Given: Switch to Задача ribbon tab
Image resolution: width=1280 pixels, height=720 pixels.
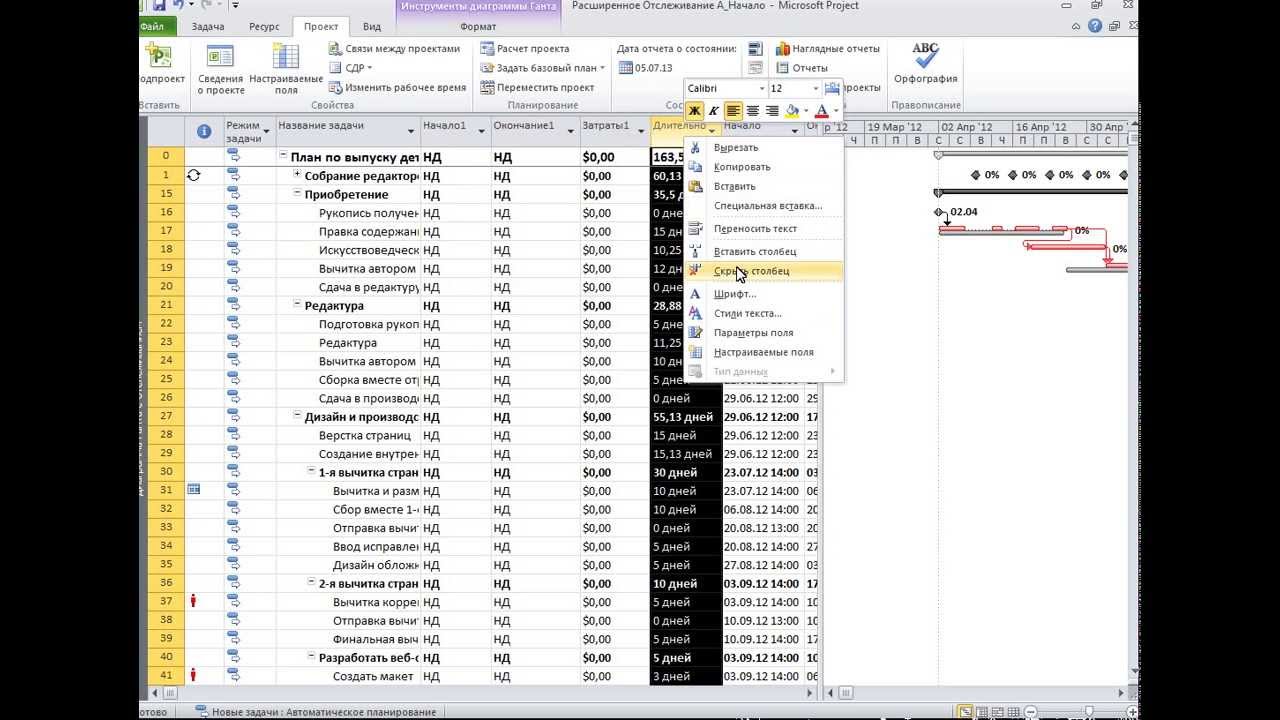Looking at the screenshot, I should (208, 27).
